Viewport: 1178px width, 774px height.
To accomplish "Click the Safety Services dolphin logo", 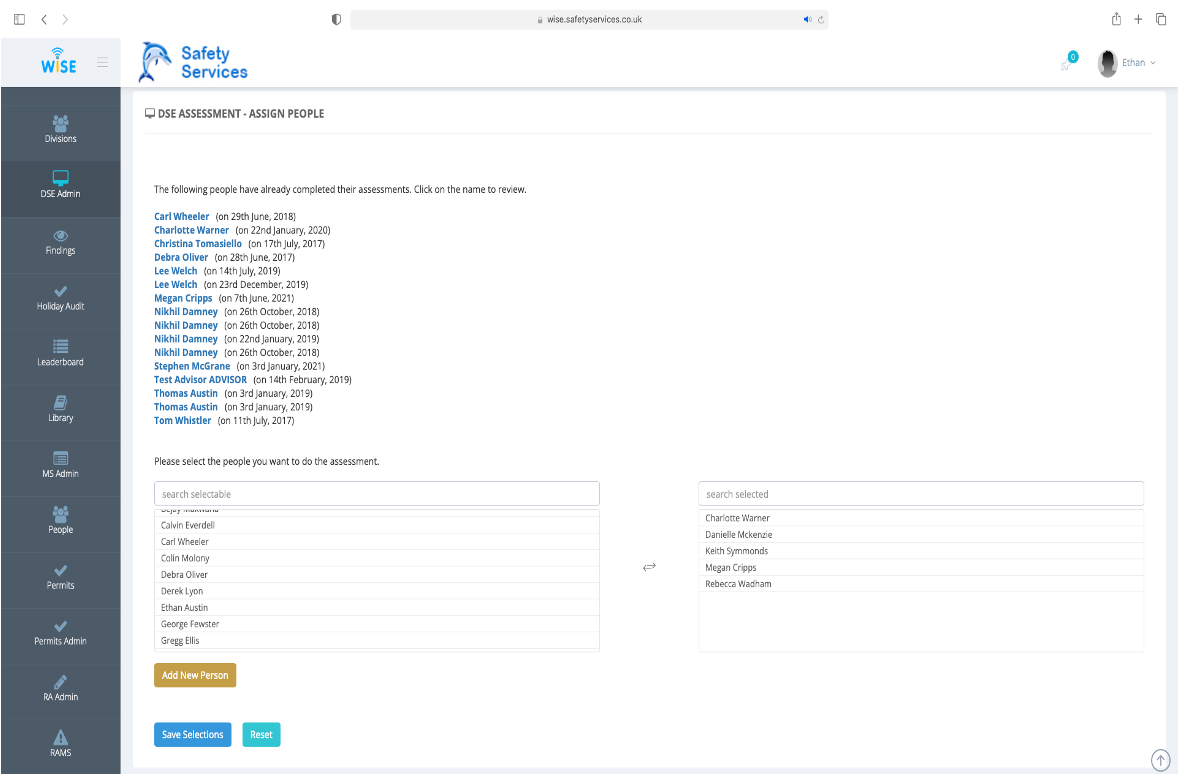I will pyautogui.click(x=193, y=62).
